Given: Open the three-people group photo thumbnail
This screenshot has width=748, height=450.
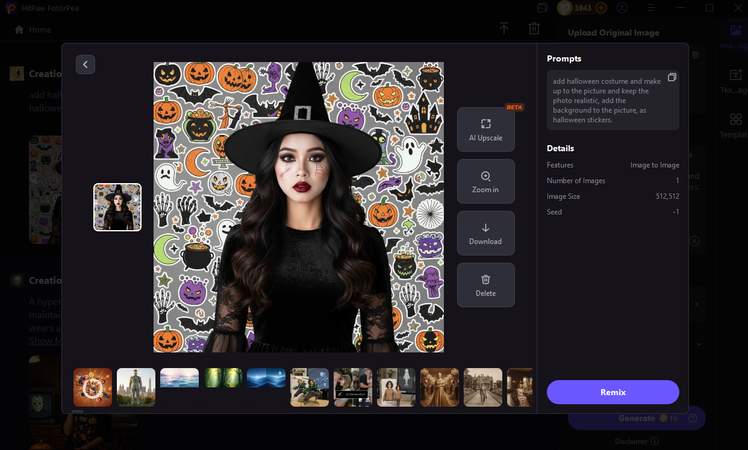Looking at the screenshot, I should click(x=353, y=387).
